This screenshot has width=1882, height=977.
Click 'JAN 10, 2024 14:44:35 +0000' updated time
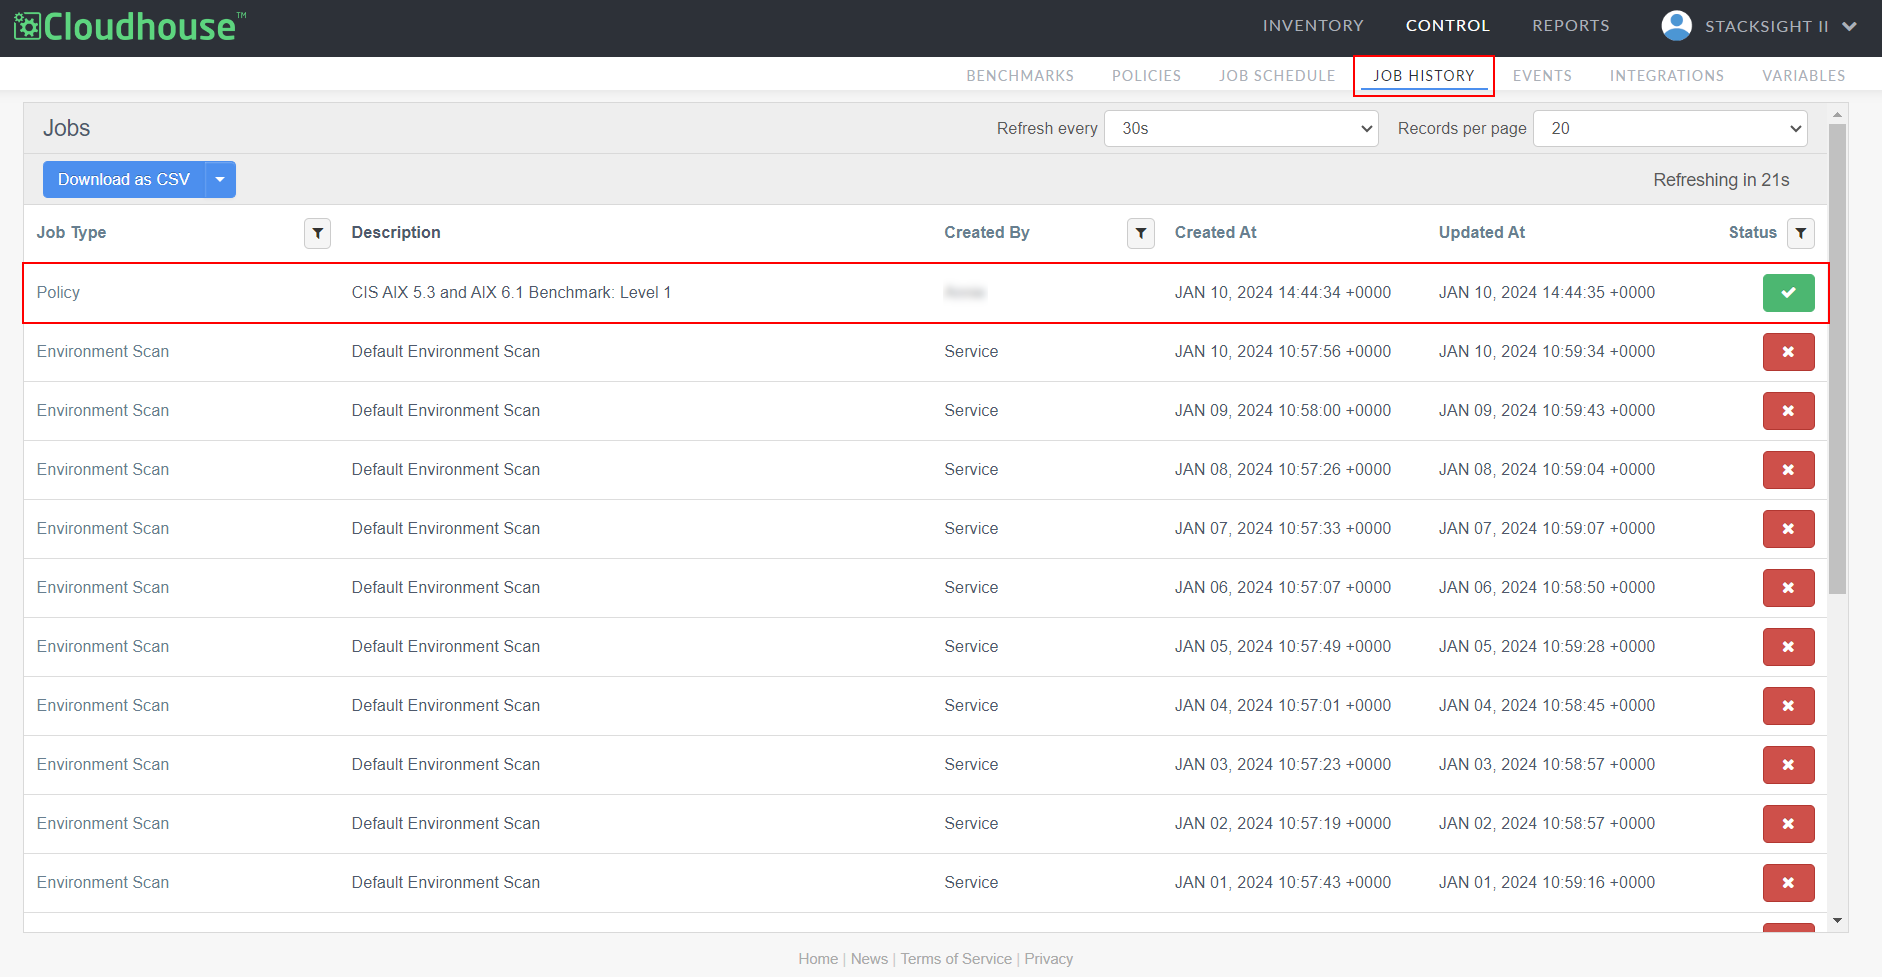[x=1547, y=293]
